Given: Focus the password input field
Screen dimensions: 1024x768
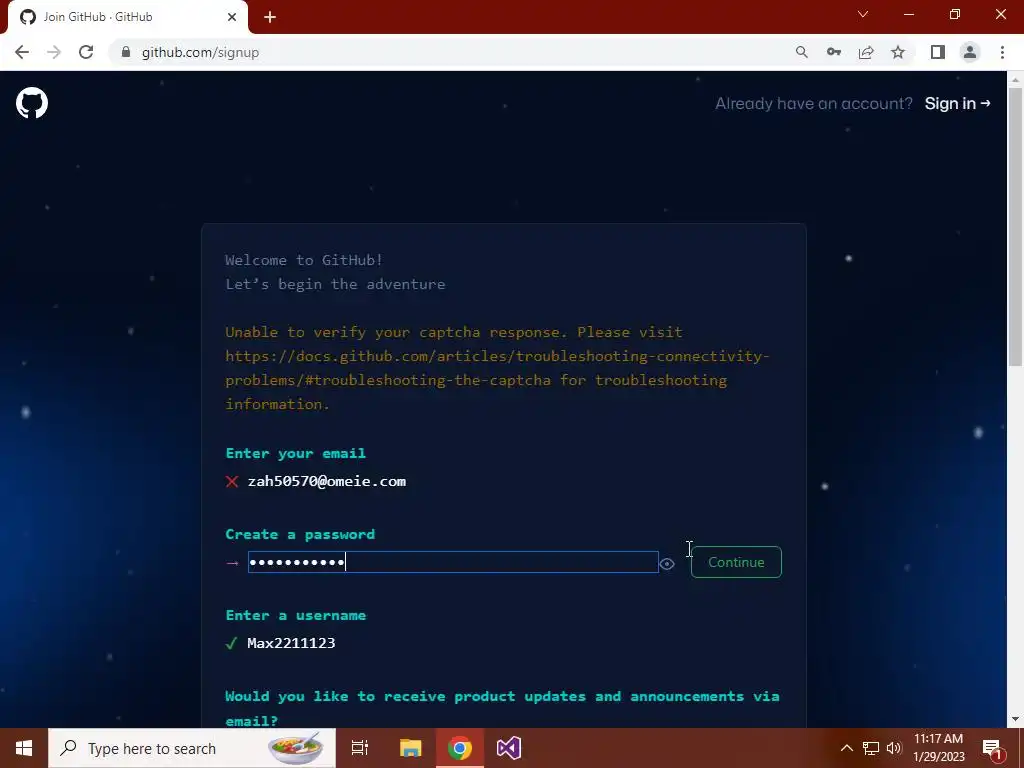Looking at the screenshot, I should pos(453,562).
